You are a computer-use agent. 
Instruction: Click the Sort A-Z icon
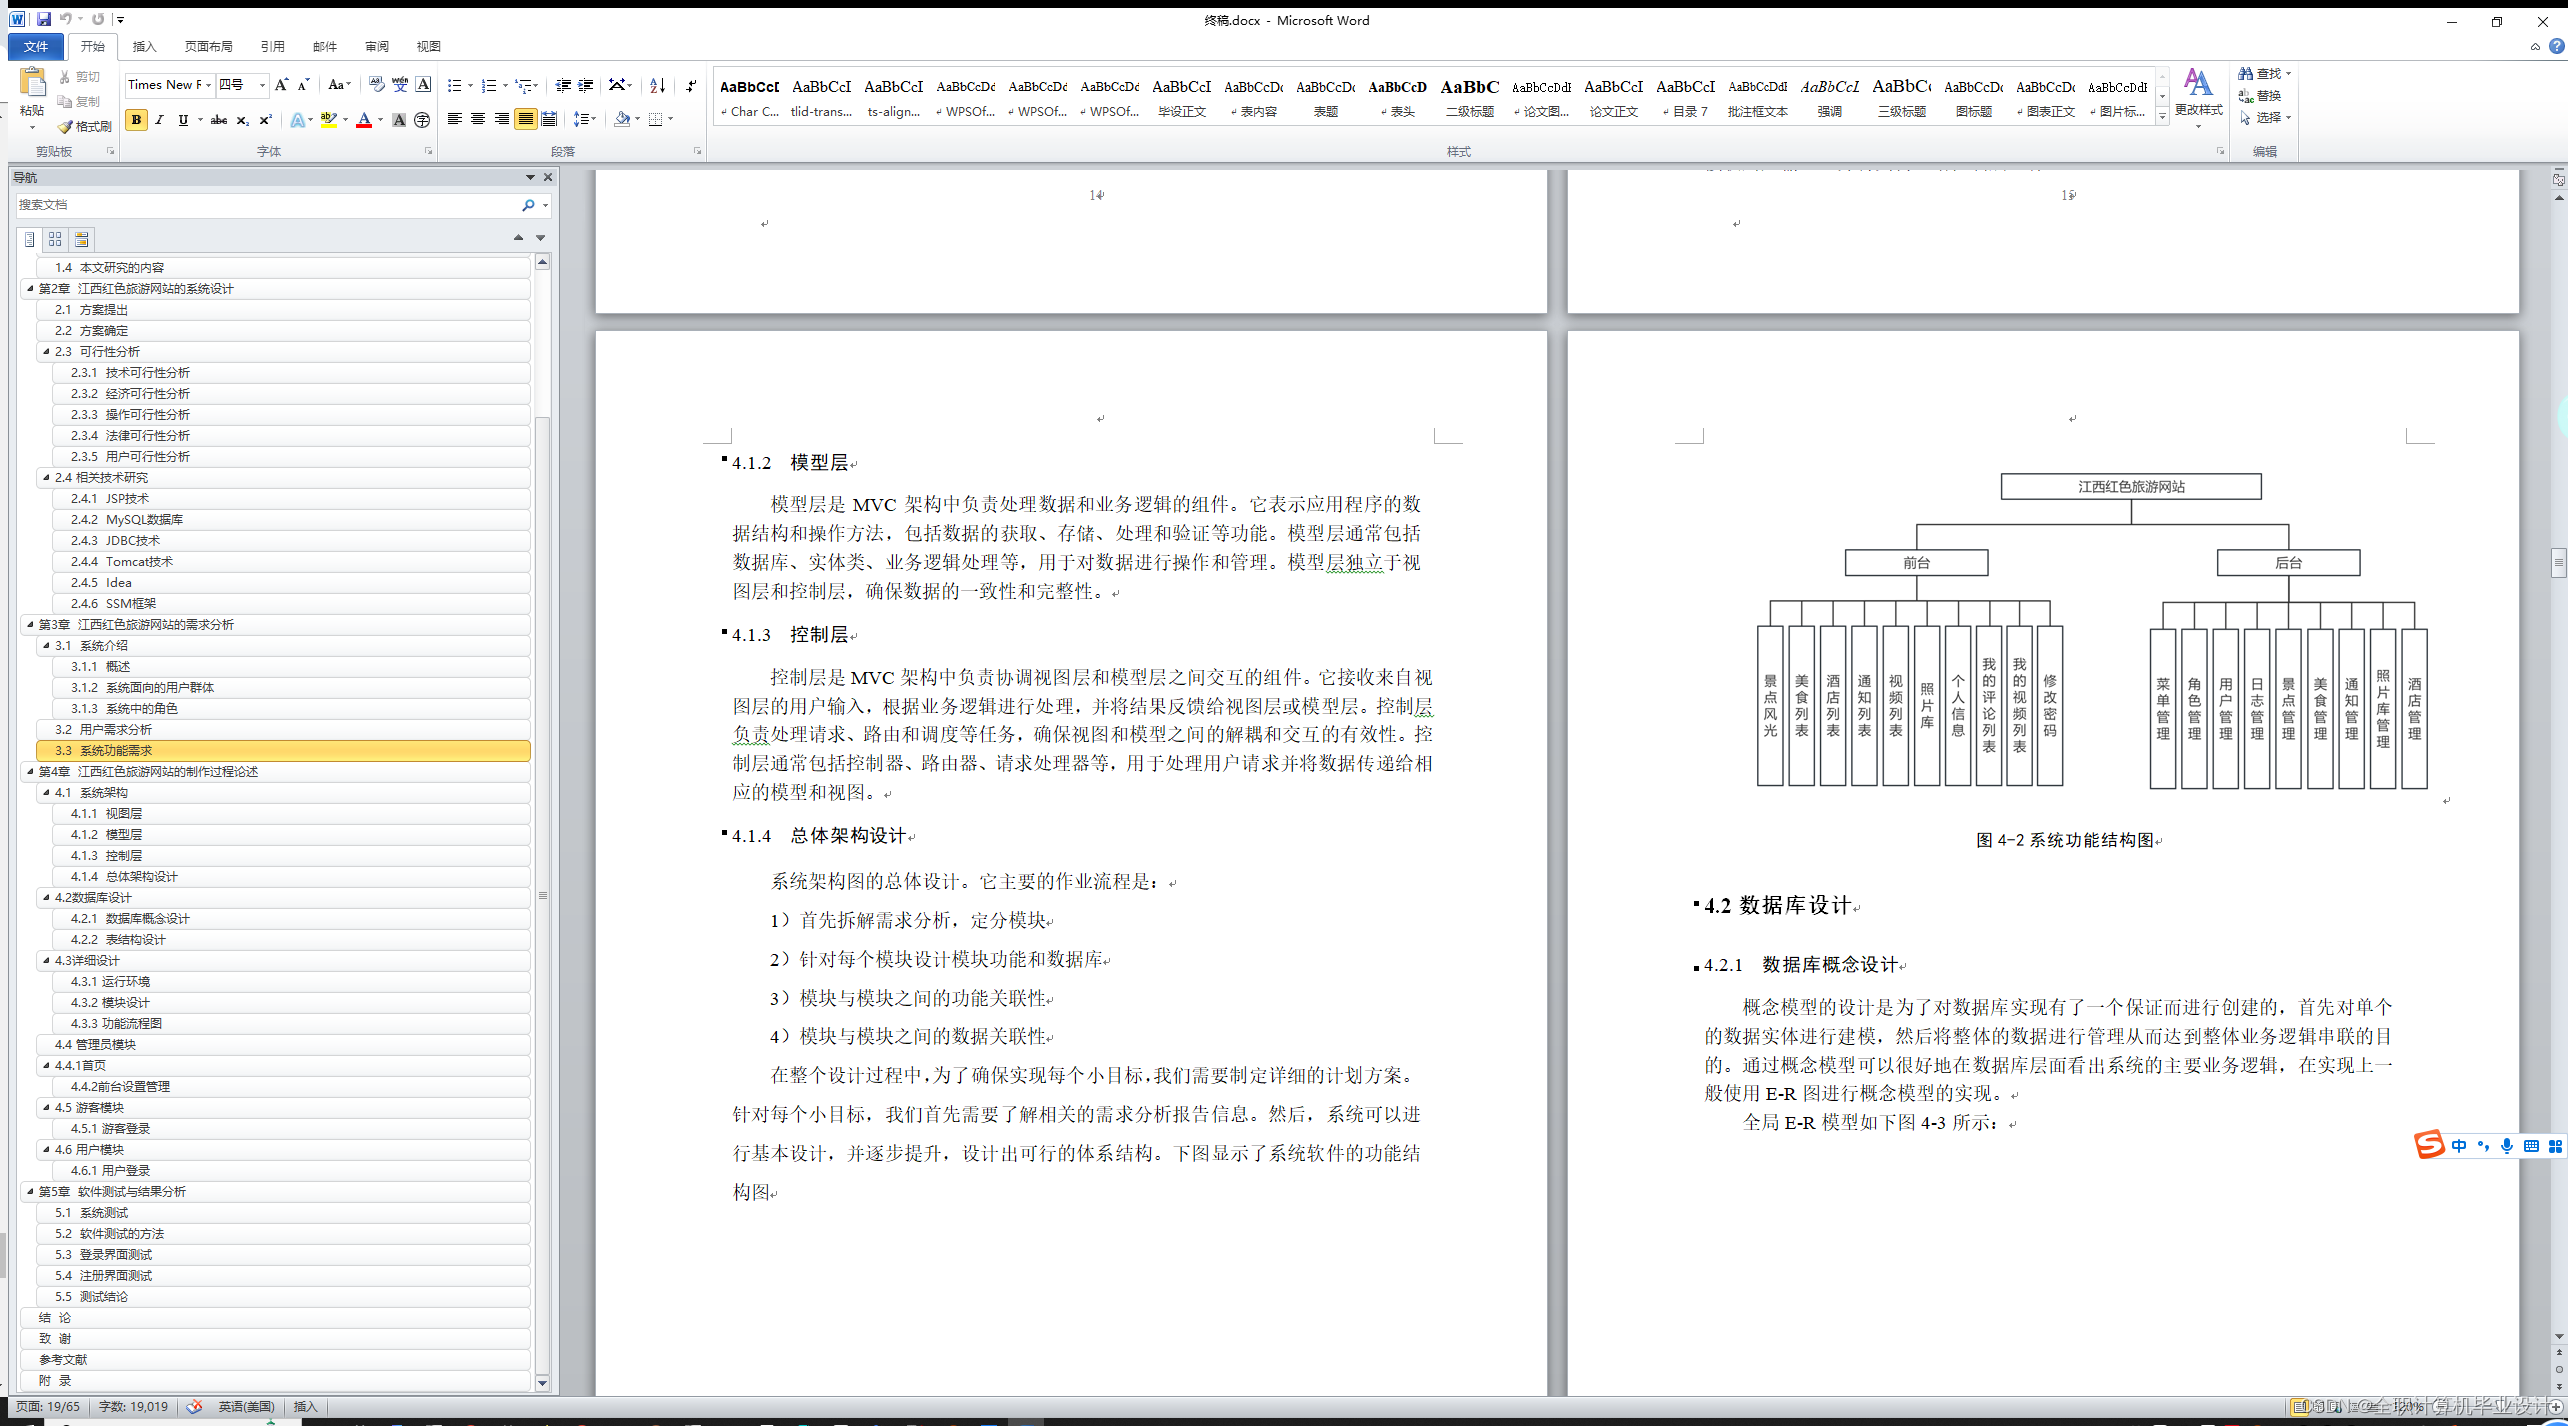(x=657, y=86)
